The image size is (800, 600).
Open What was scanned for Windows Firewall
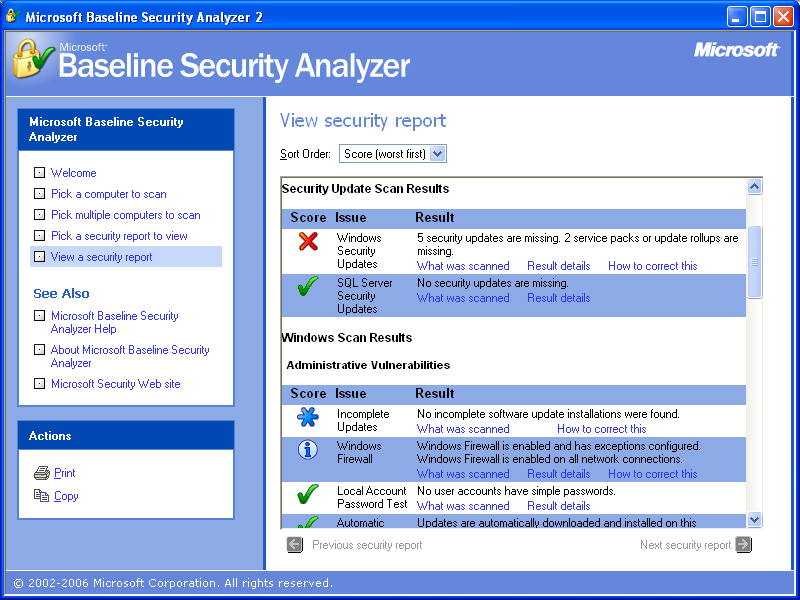pyautogui.click(x=463, y=474)
